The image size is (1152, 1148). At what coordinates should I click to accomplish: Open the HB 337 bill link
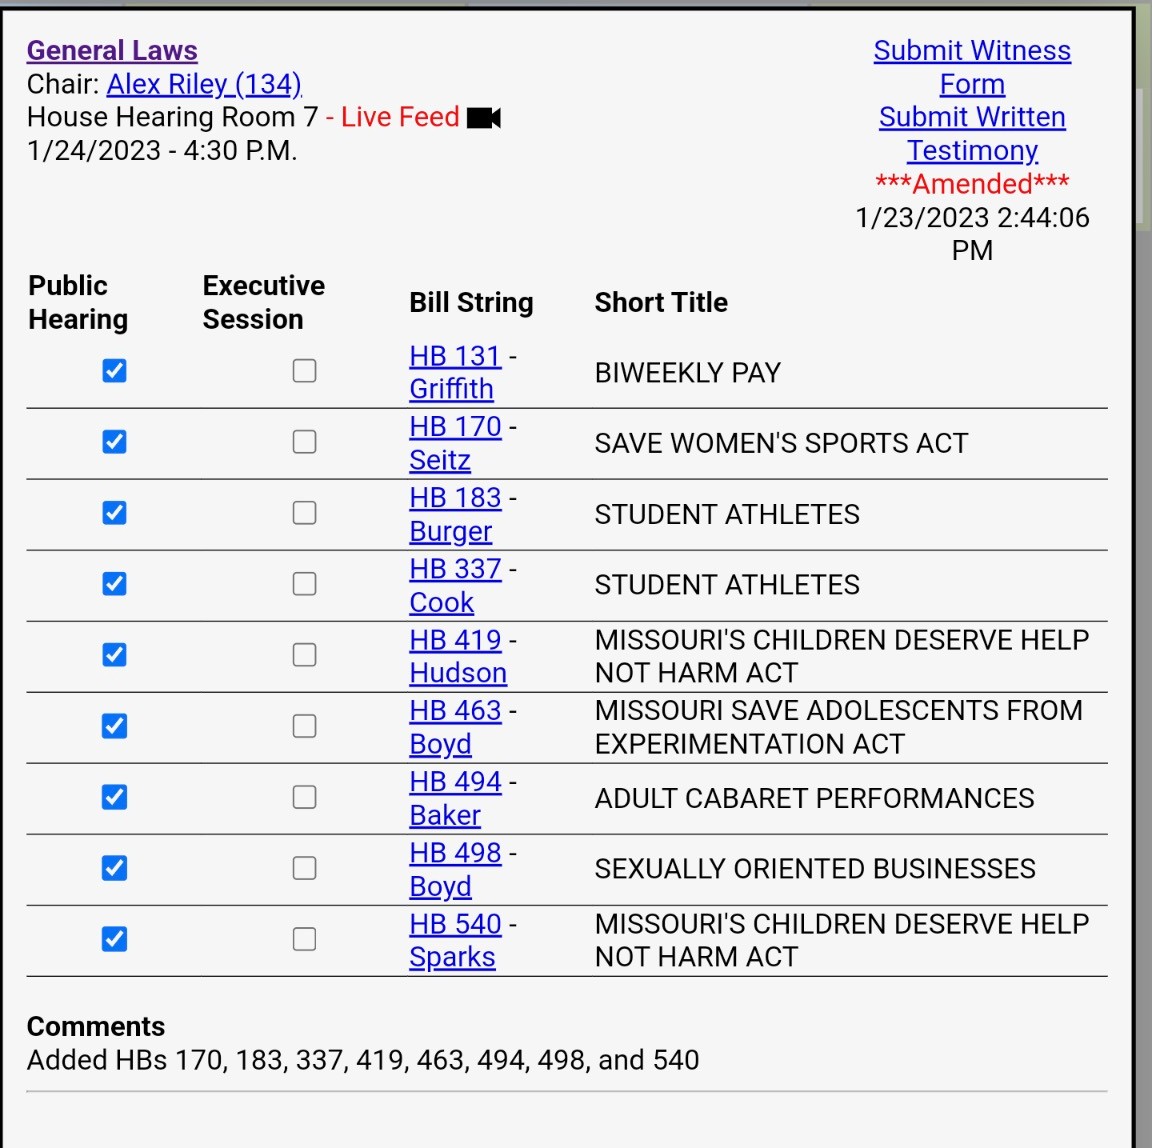point(456,569)
